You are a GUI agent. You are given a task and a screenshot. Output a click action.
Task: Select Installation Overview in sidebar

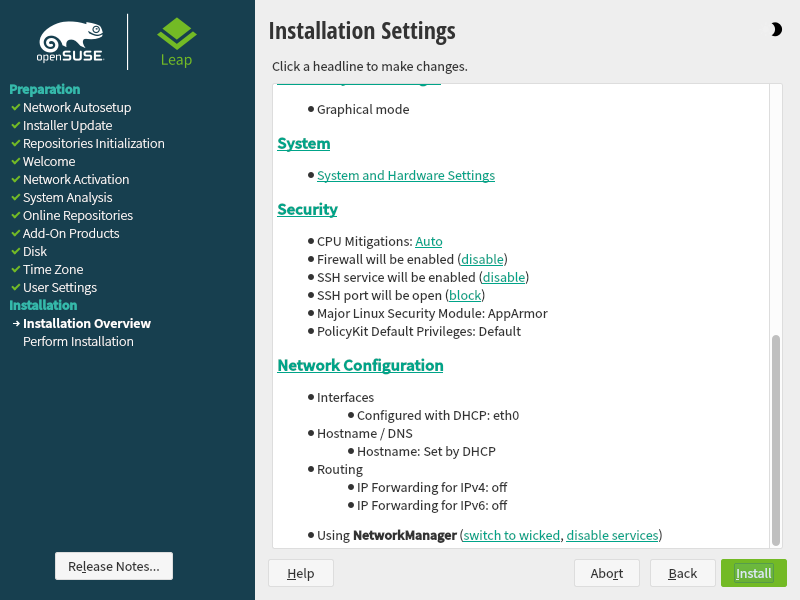[86, 324]
